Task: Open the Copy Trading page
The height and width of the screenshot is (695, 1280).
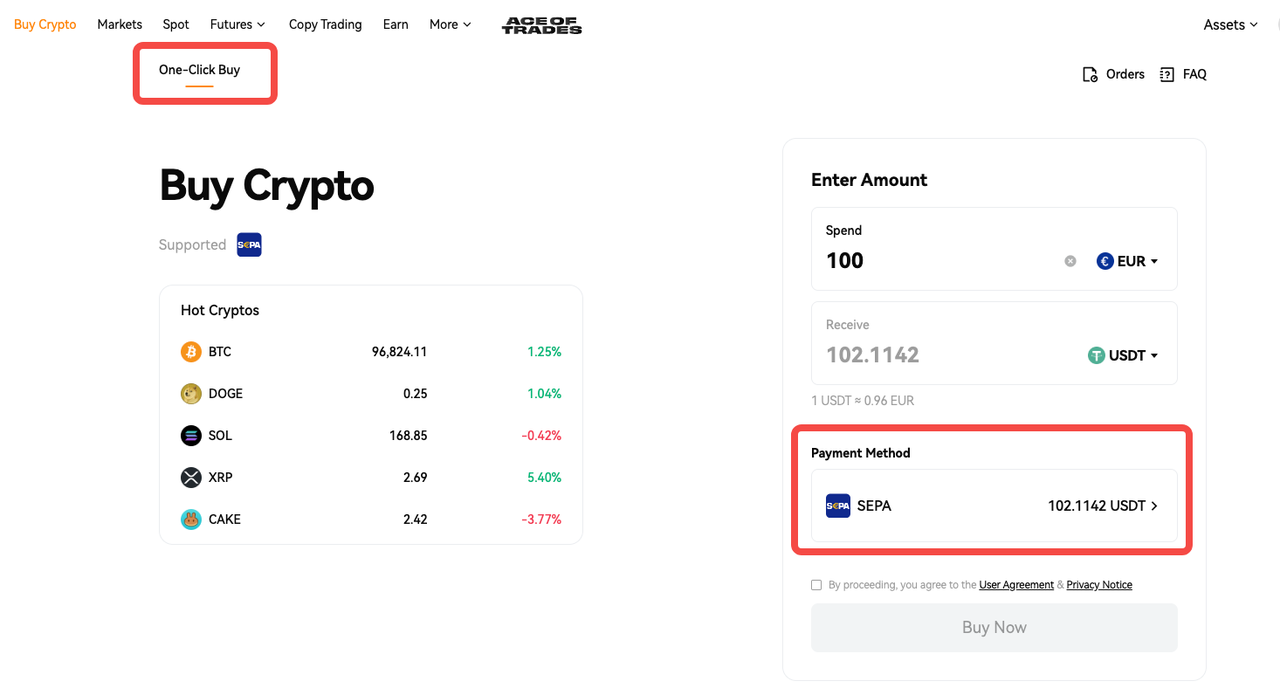Action: click(x=325, y=24)
